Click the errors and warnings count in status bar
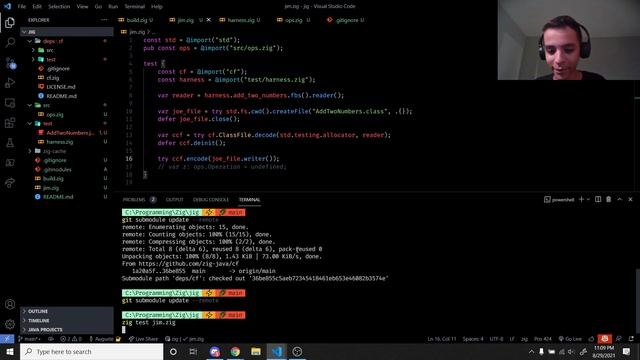 [x=71, y=339]
